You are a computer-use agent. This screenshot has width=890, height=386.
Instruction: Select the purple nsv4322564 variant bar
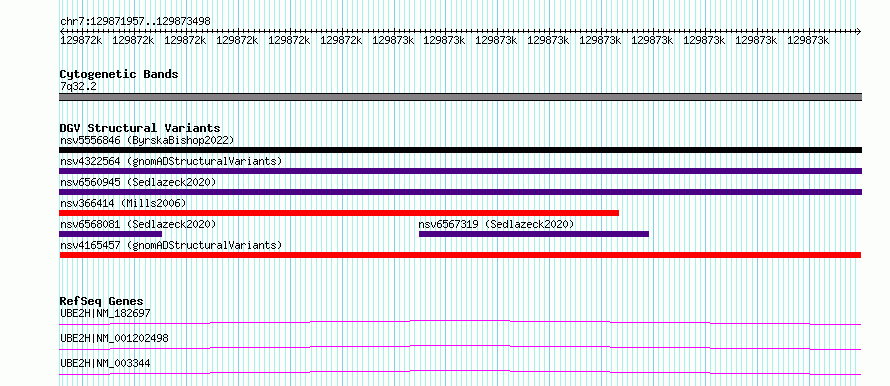[x=460, y=171]
